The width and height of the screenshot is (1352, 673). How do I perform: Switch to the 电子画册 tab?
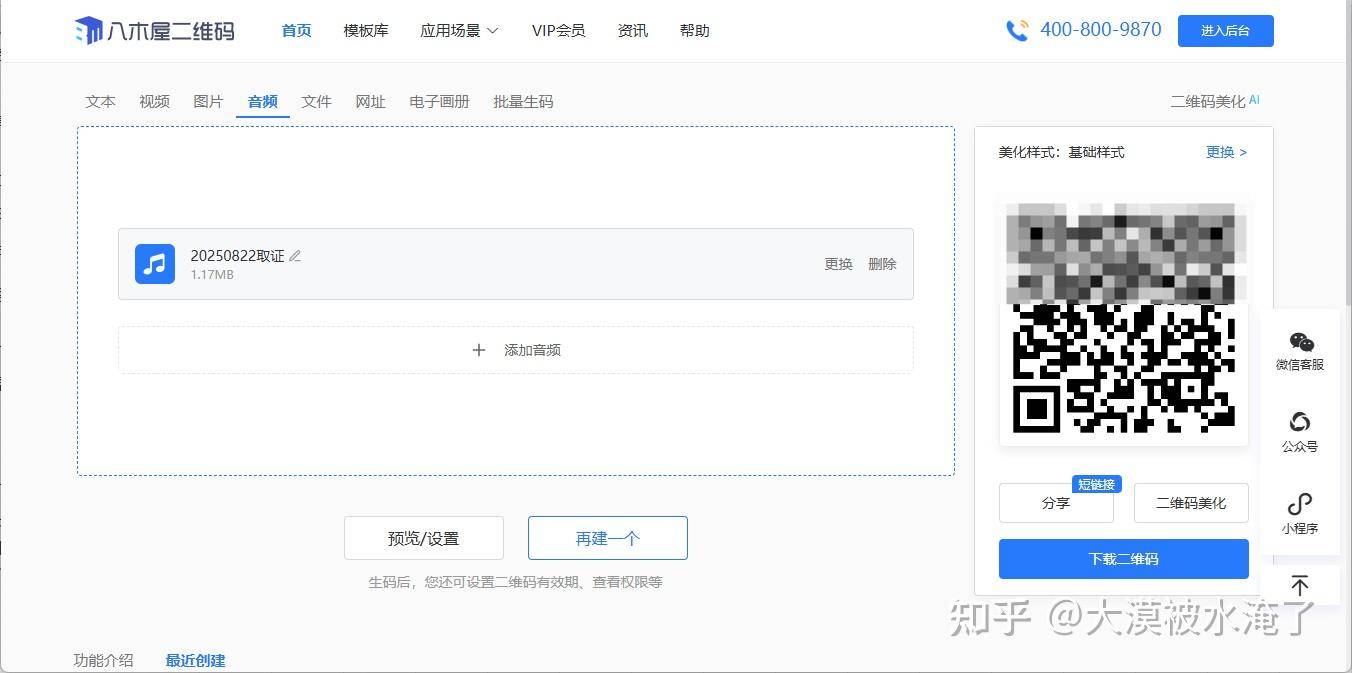(x=440, y=101)
